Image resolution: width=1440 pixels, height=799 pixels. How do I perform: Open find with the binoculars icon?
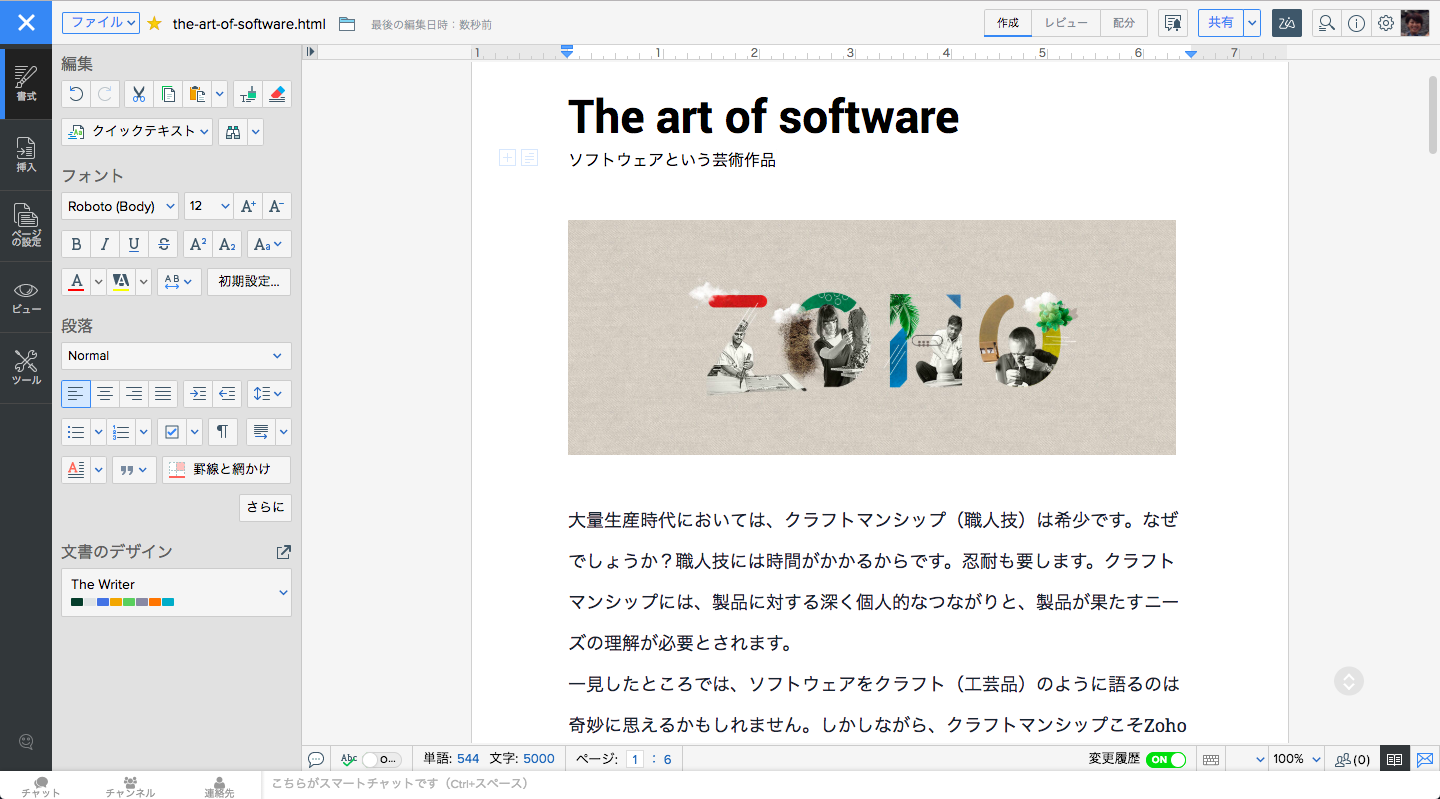tap(233, 131)
